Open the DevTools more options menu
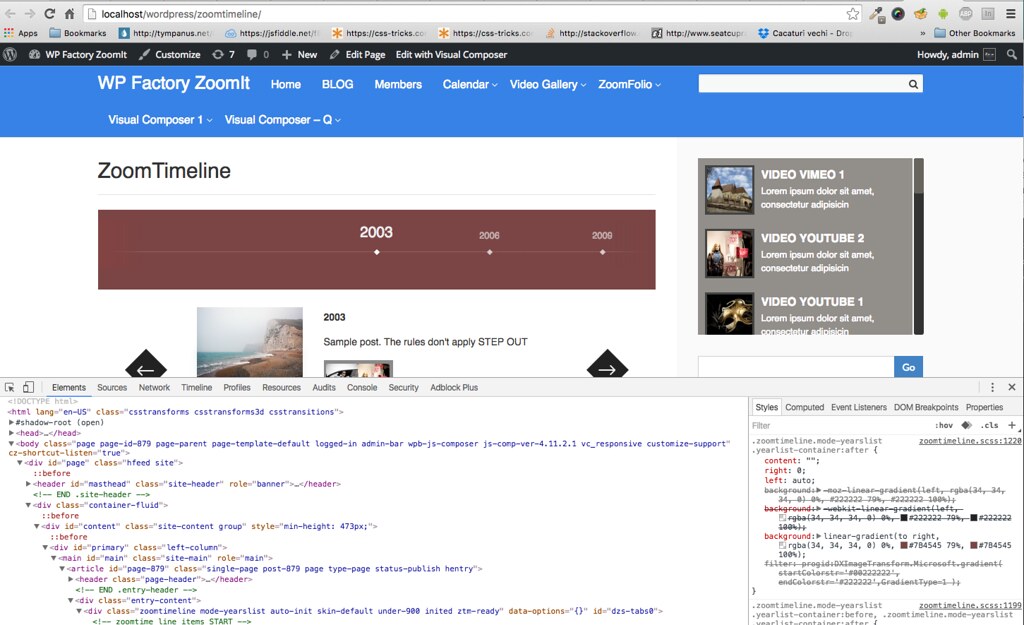Viewport: 1024px width, 625px height. click(x=992, y=388)
